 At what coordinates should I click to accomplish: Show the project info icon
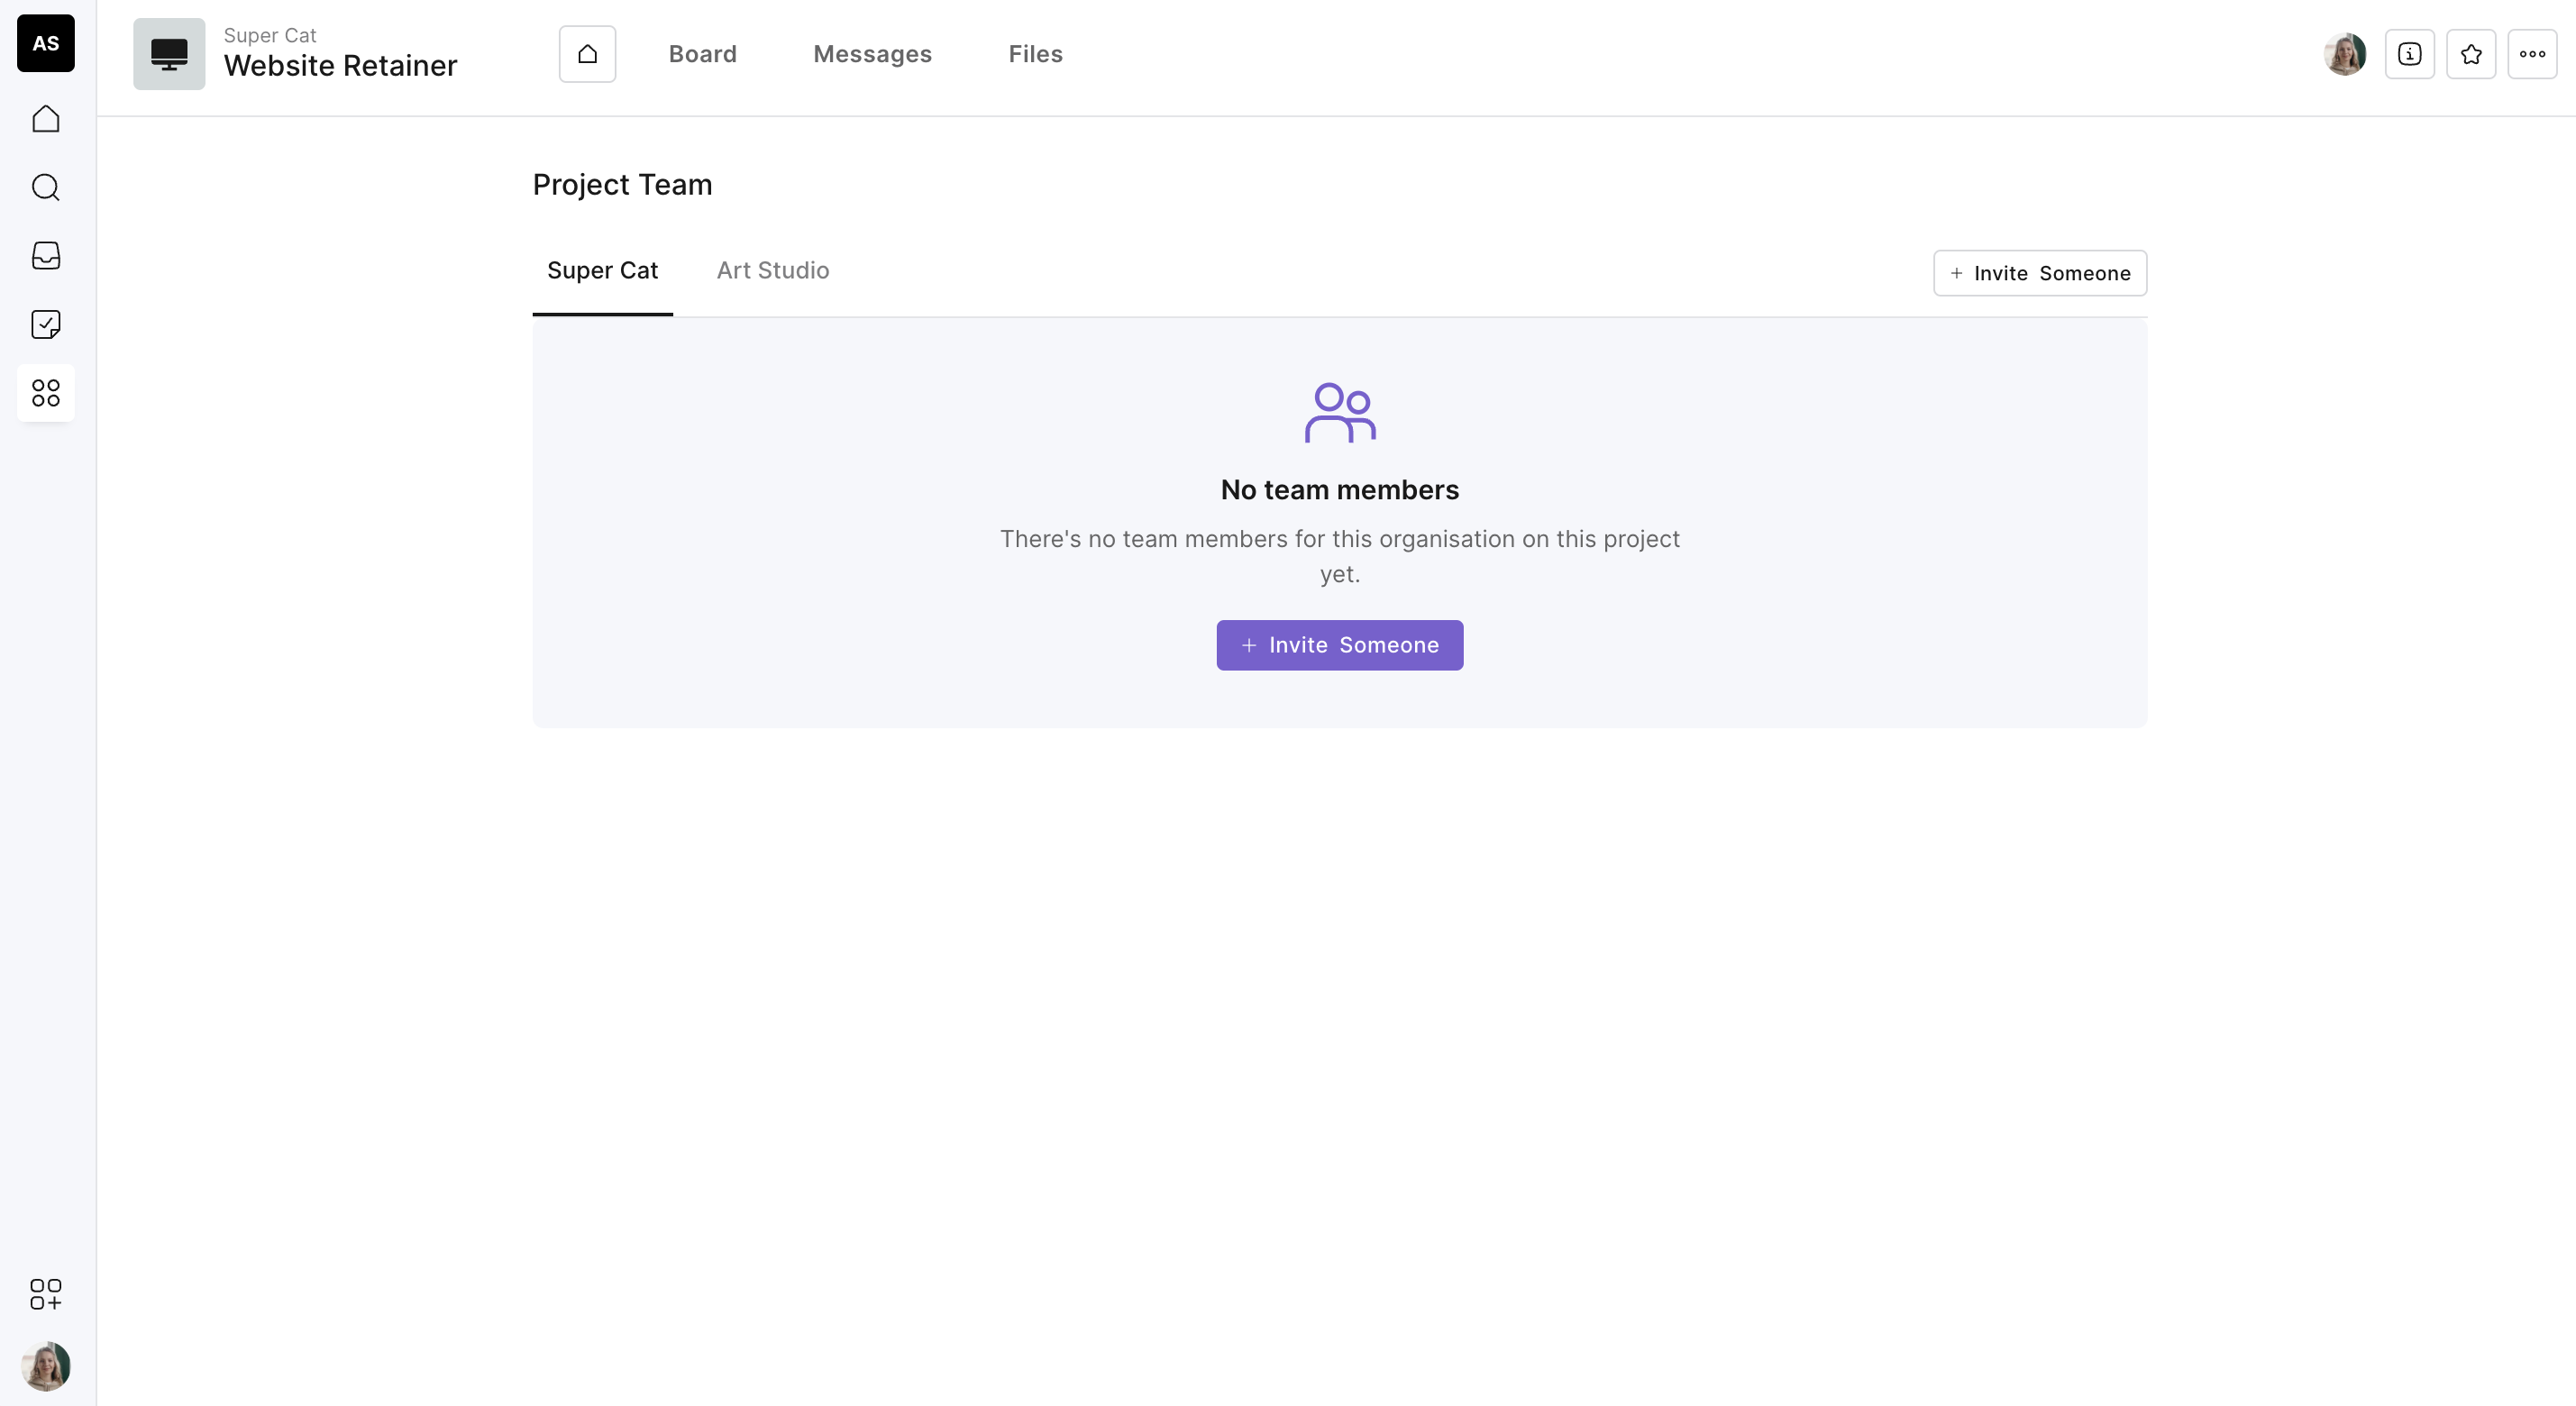click(2409, 54)
